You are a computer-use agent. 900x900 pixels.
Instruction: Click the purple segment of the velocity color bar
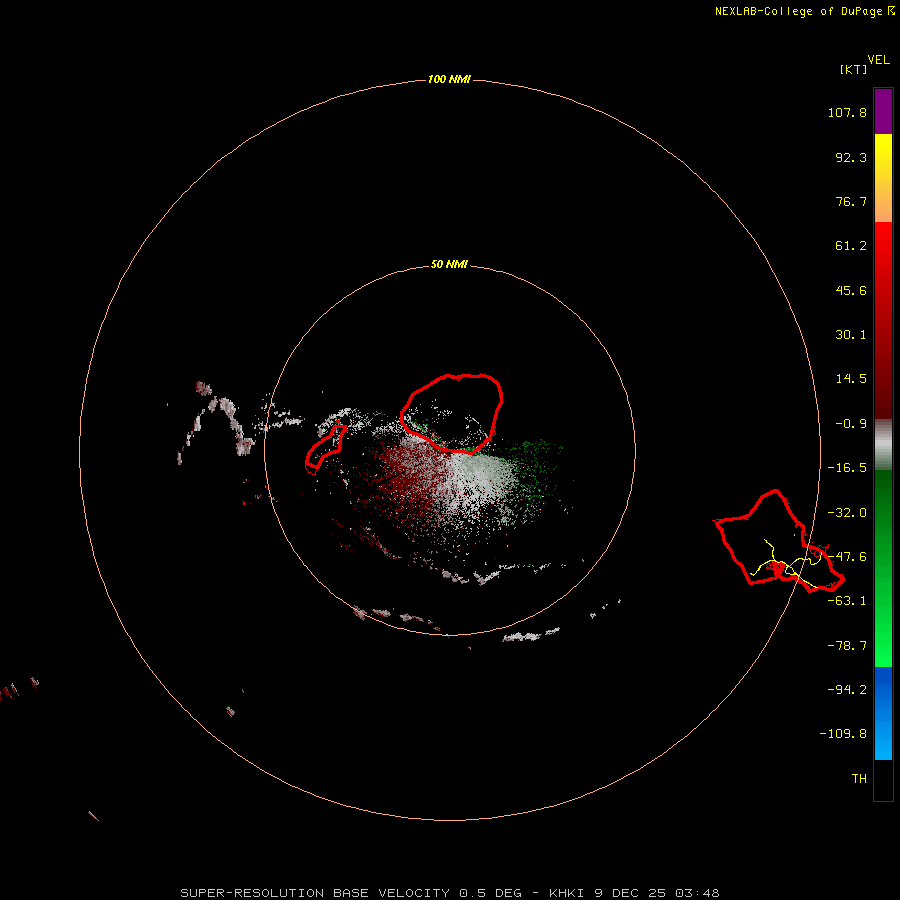pyautogui.click(x=883, y=111)
